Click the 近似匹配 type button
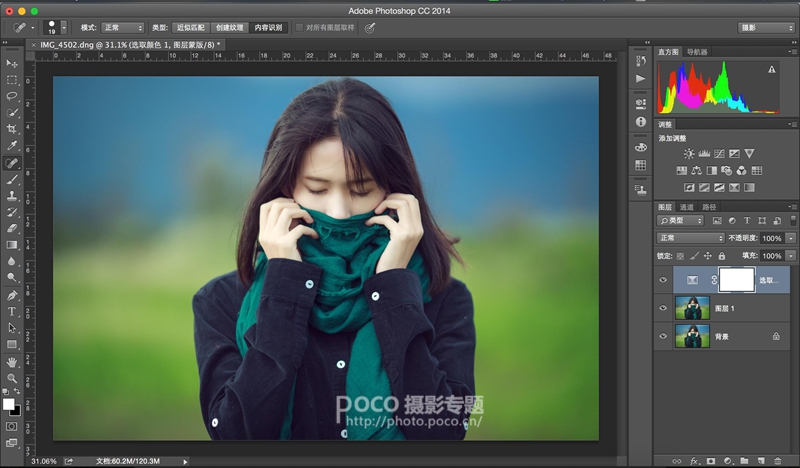 point(190,28)
